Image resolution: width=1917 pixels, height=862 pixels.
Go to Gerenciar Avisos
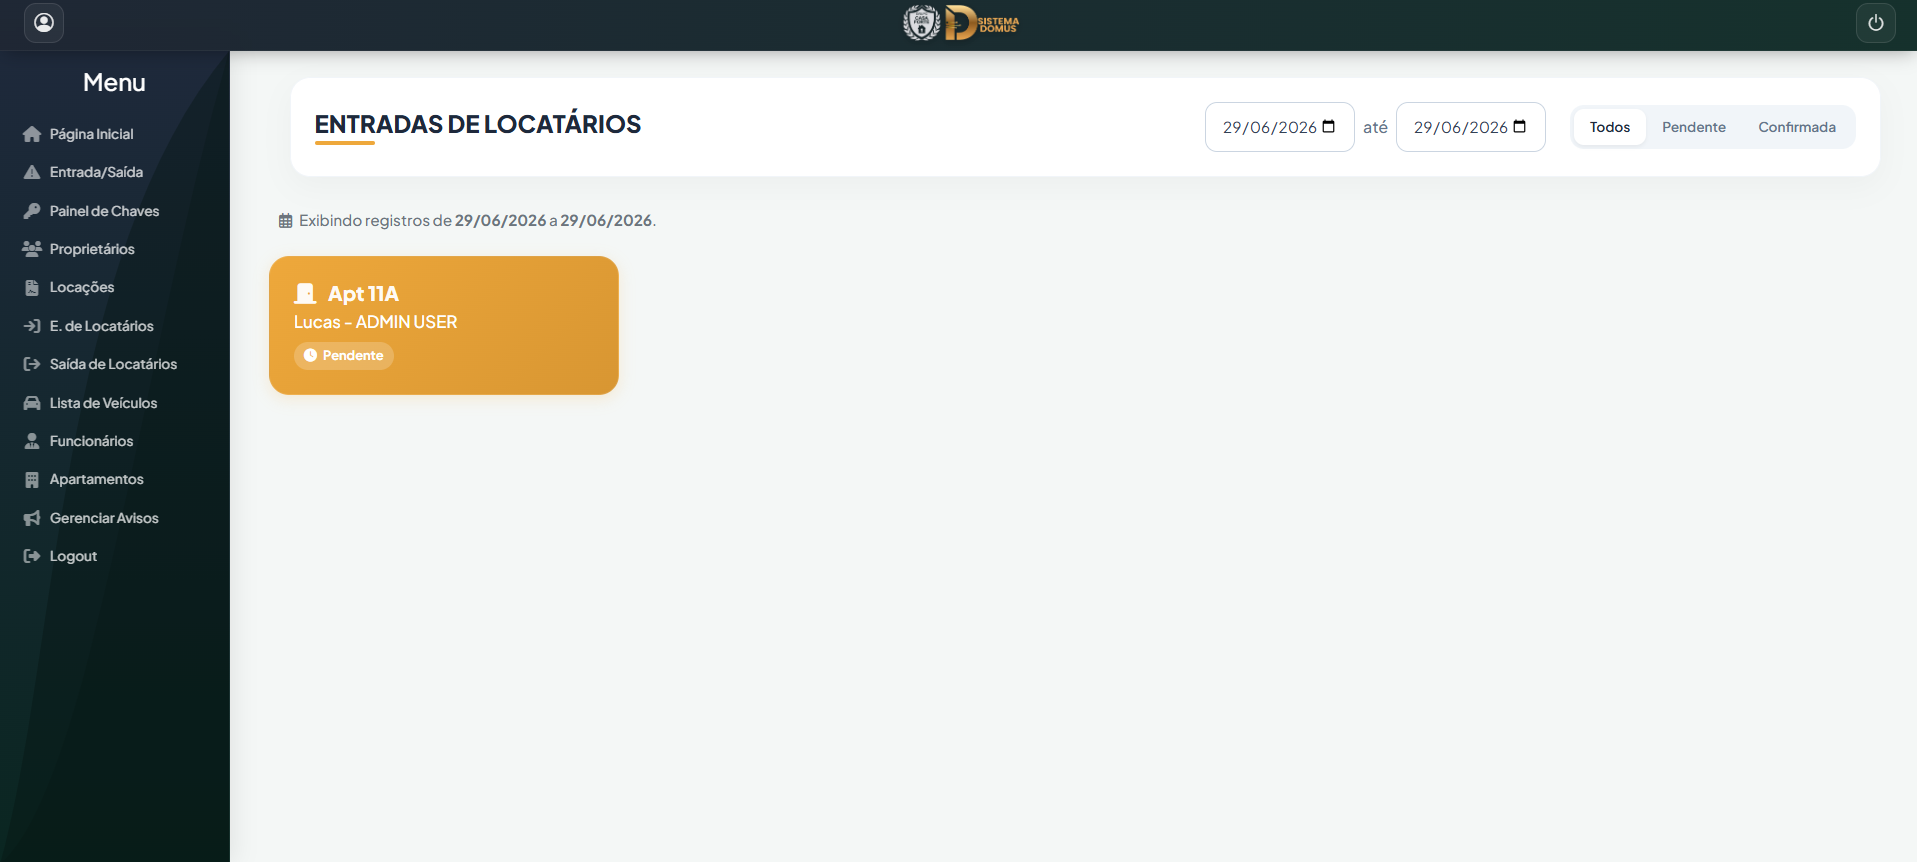tap(104, 518)
